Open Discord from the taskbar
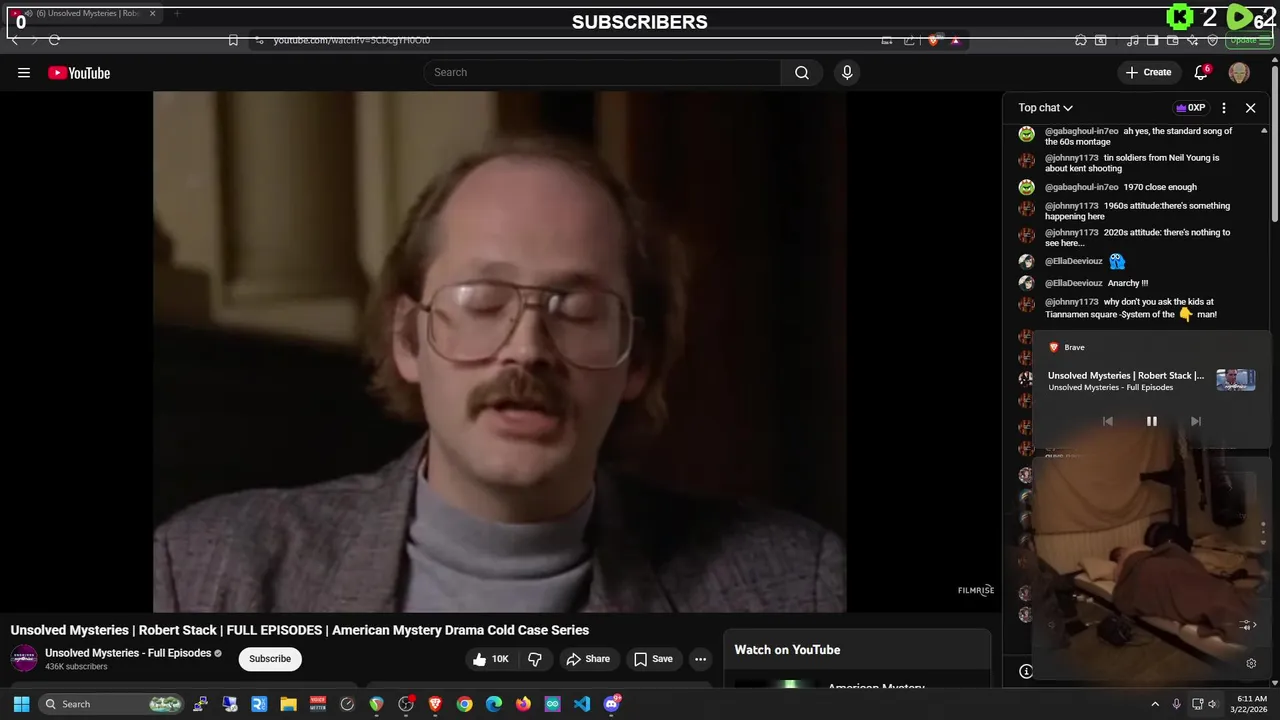This screenshot has width=1280, height=720. pos(612,704)
